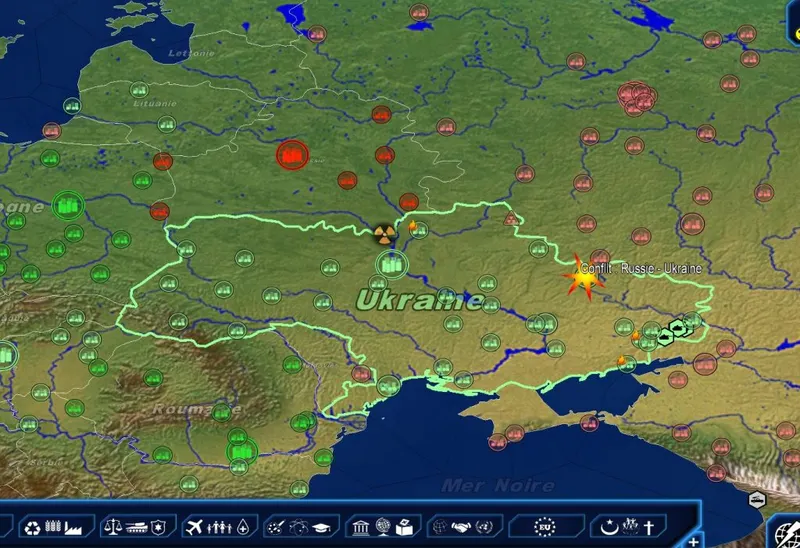Viewport: 800px width, 548px height.
Task: Click the Chernobyl radiation hazard symbol
Action: [384, 234]
